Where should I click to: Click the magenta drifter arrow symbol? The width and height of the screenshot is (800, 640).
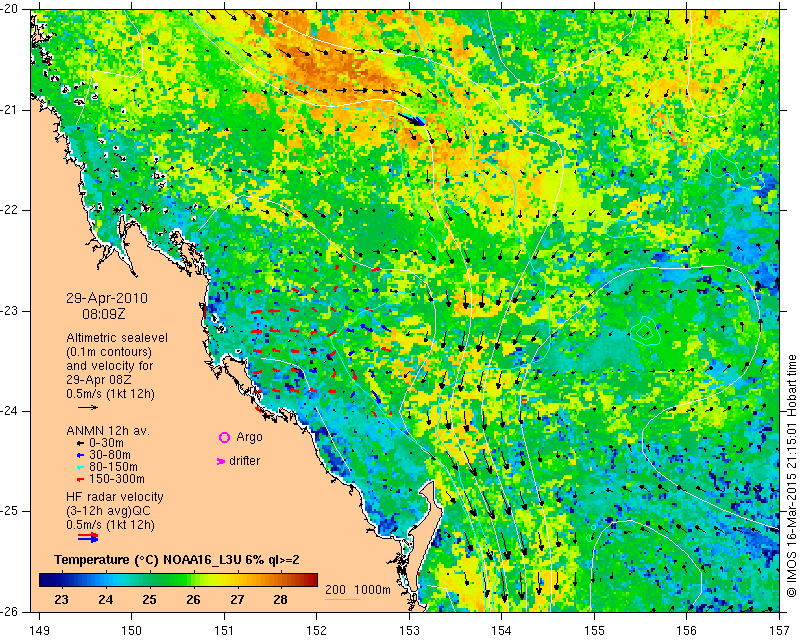(x=221, y=461)
